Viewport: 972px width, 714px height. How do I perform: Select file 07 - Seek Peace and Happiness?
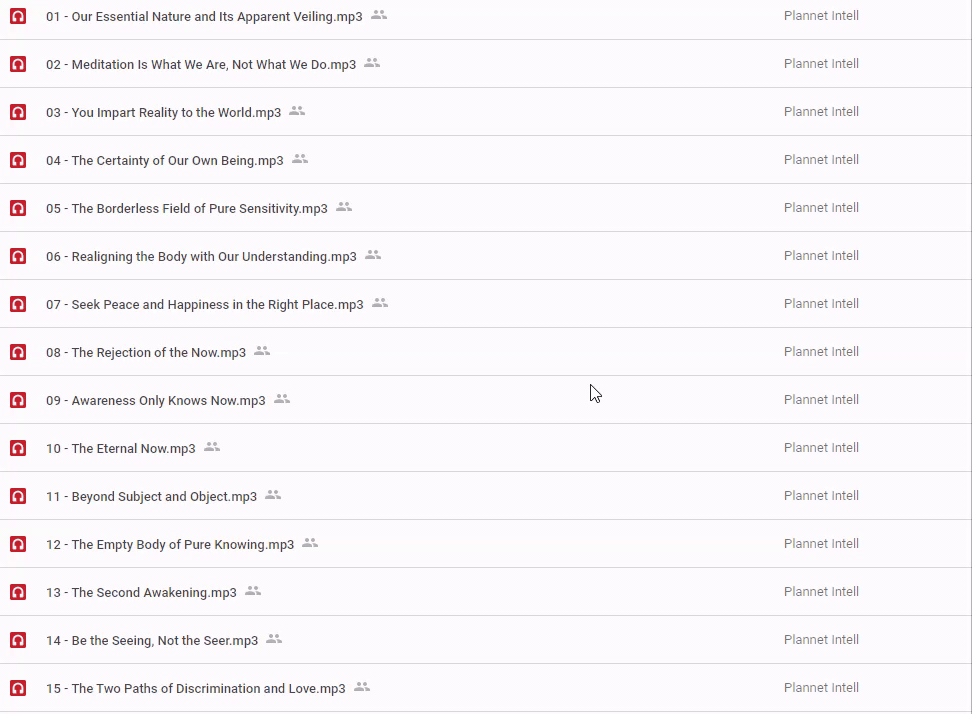coord(204,304)
